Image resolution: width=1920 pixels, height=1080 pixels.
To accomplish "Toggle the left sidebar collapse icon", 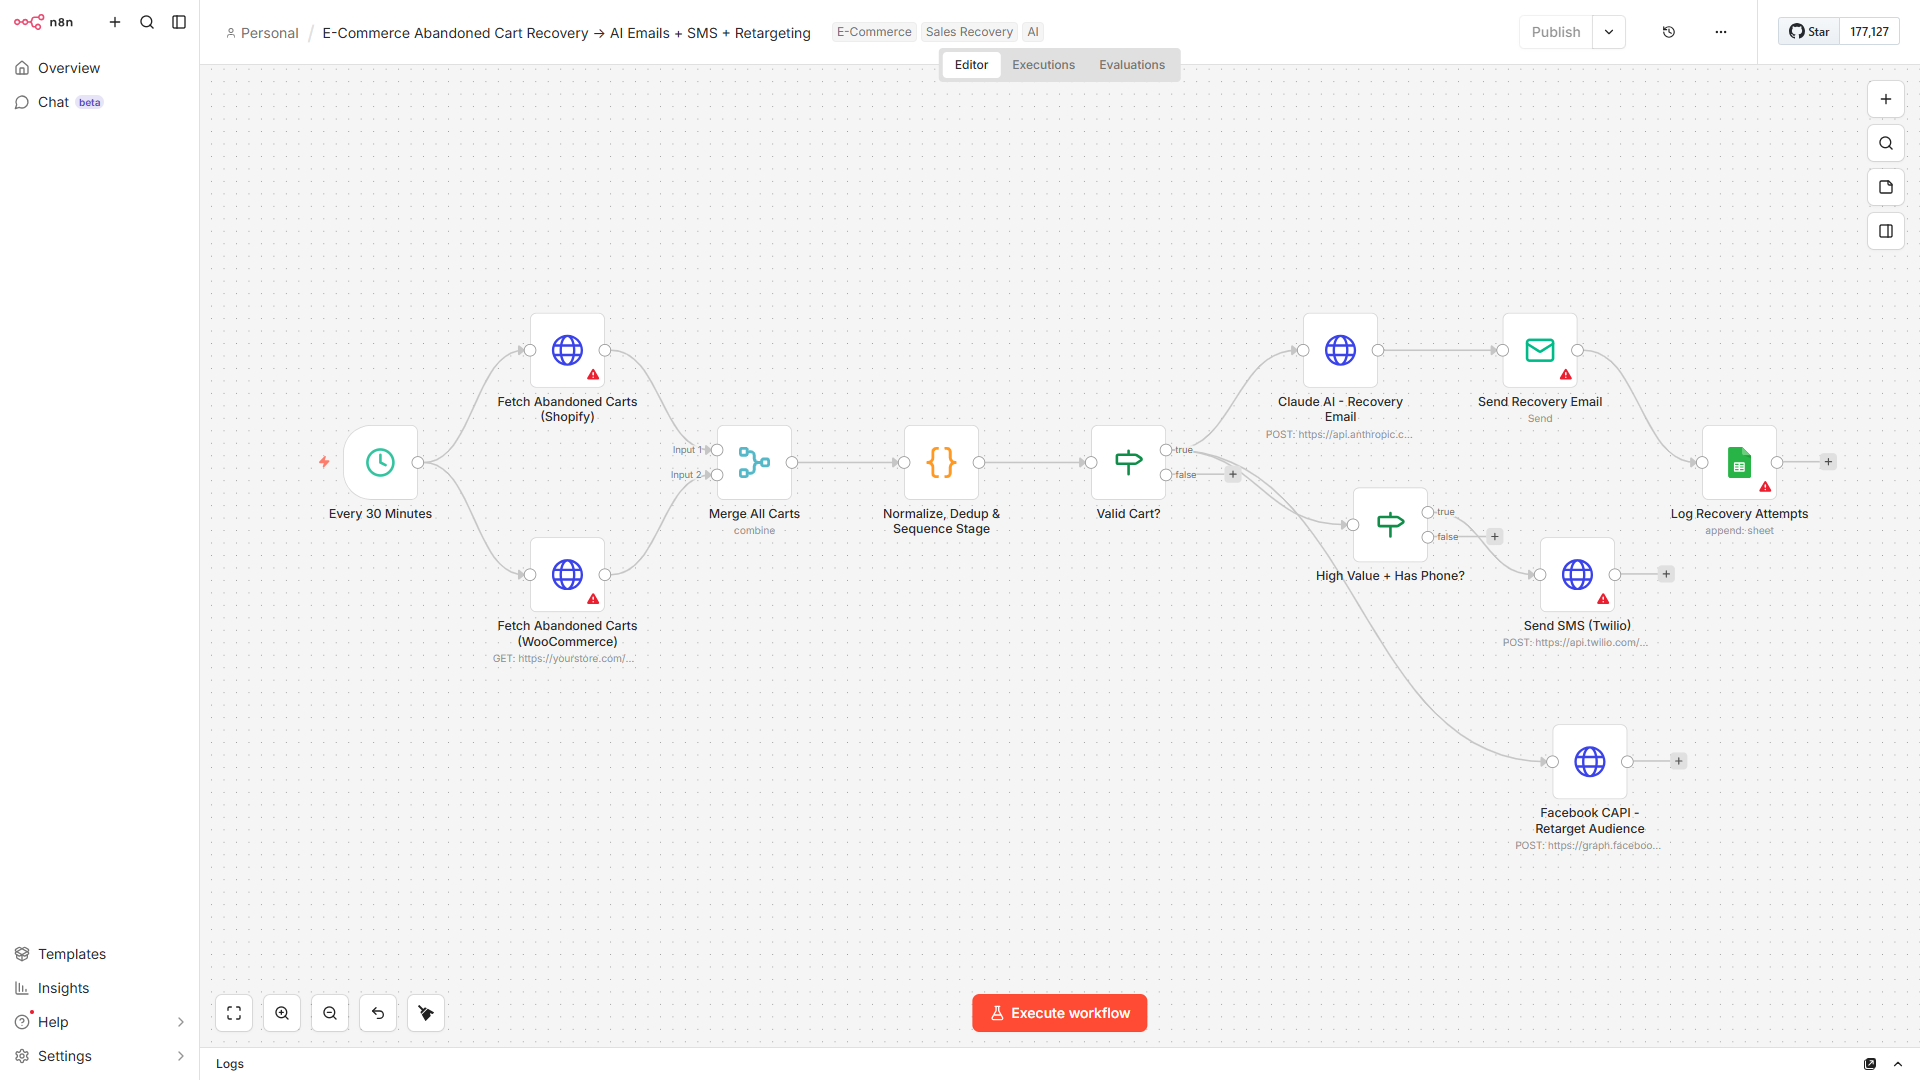I will pyautogui.click(x=179, y=21).
